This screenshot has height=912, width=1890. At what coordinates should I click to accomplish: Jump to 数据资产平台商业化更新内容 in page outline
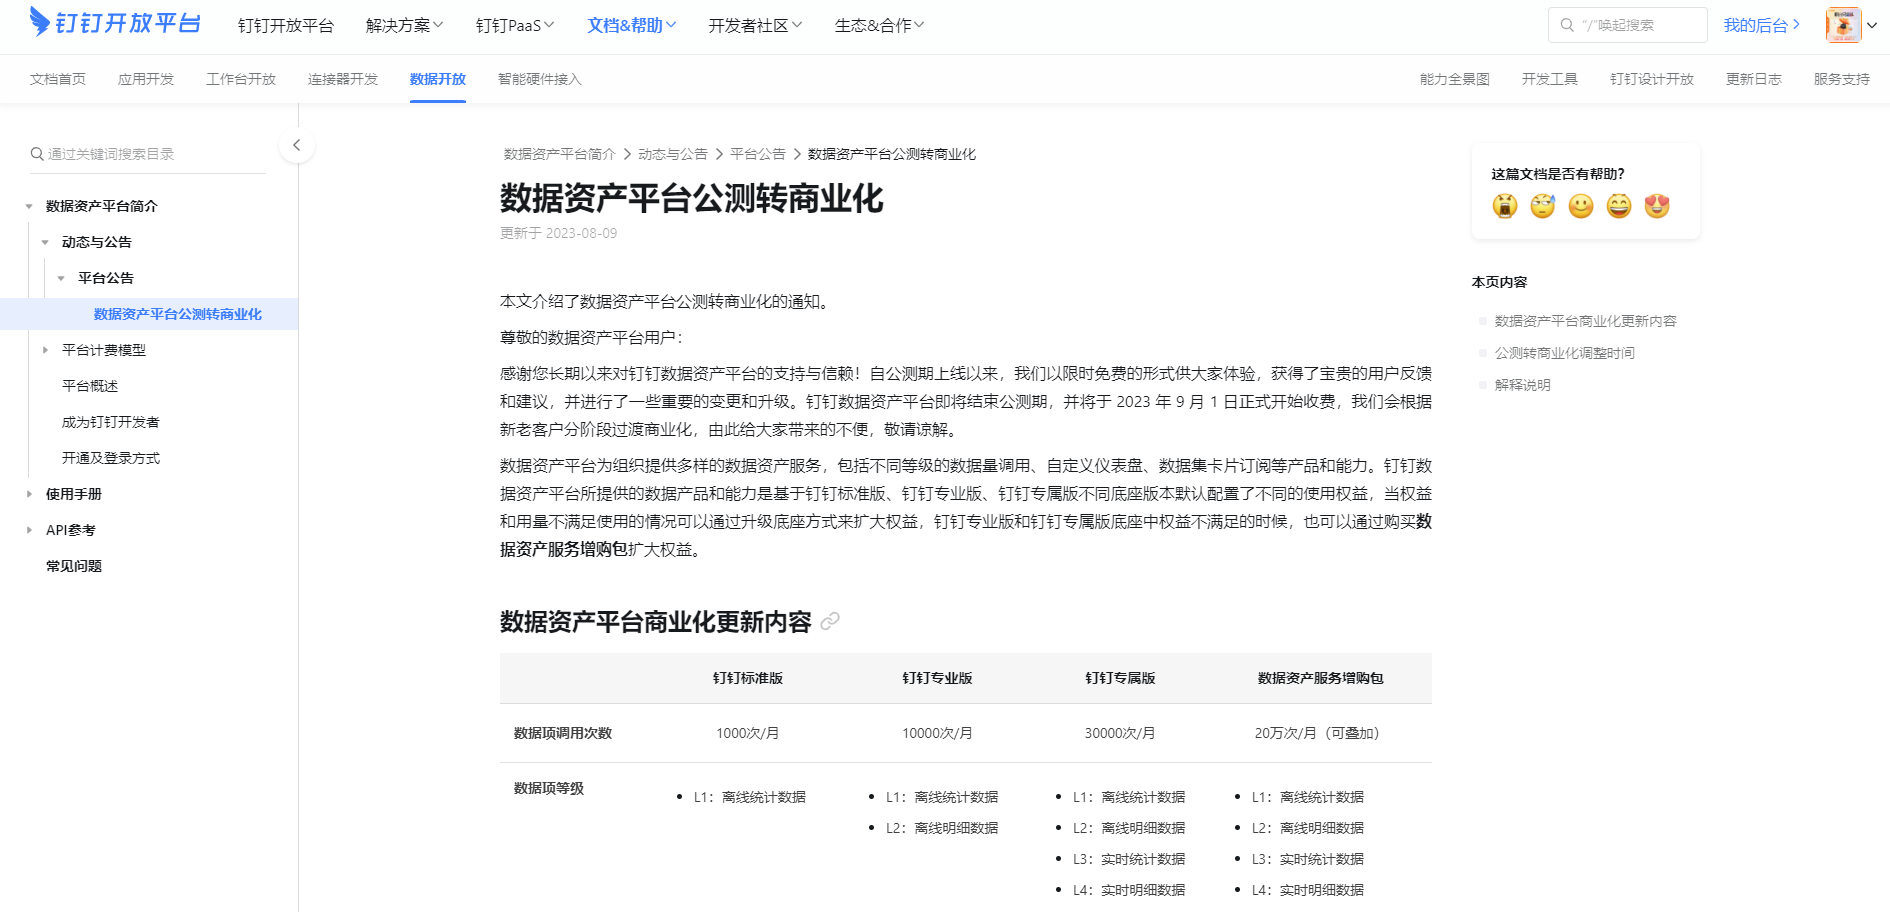click(1585, 321)
